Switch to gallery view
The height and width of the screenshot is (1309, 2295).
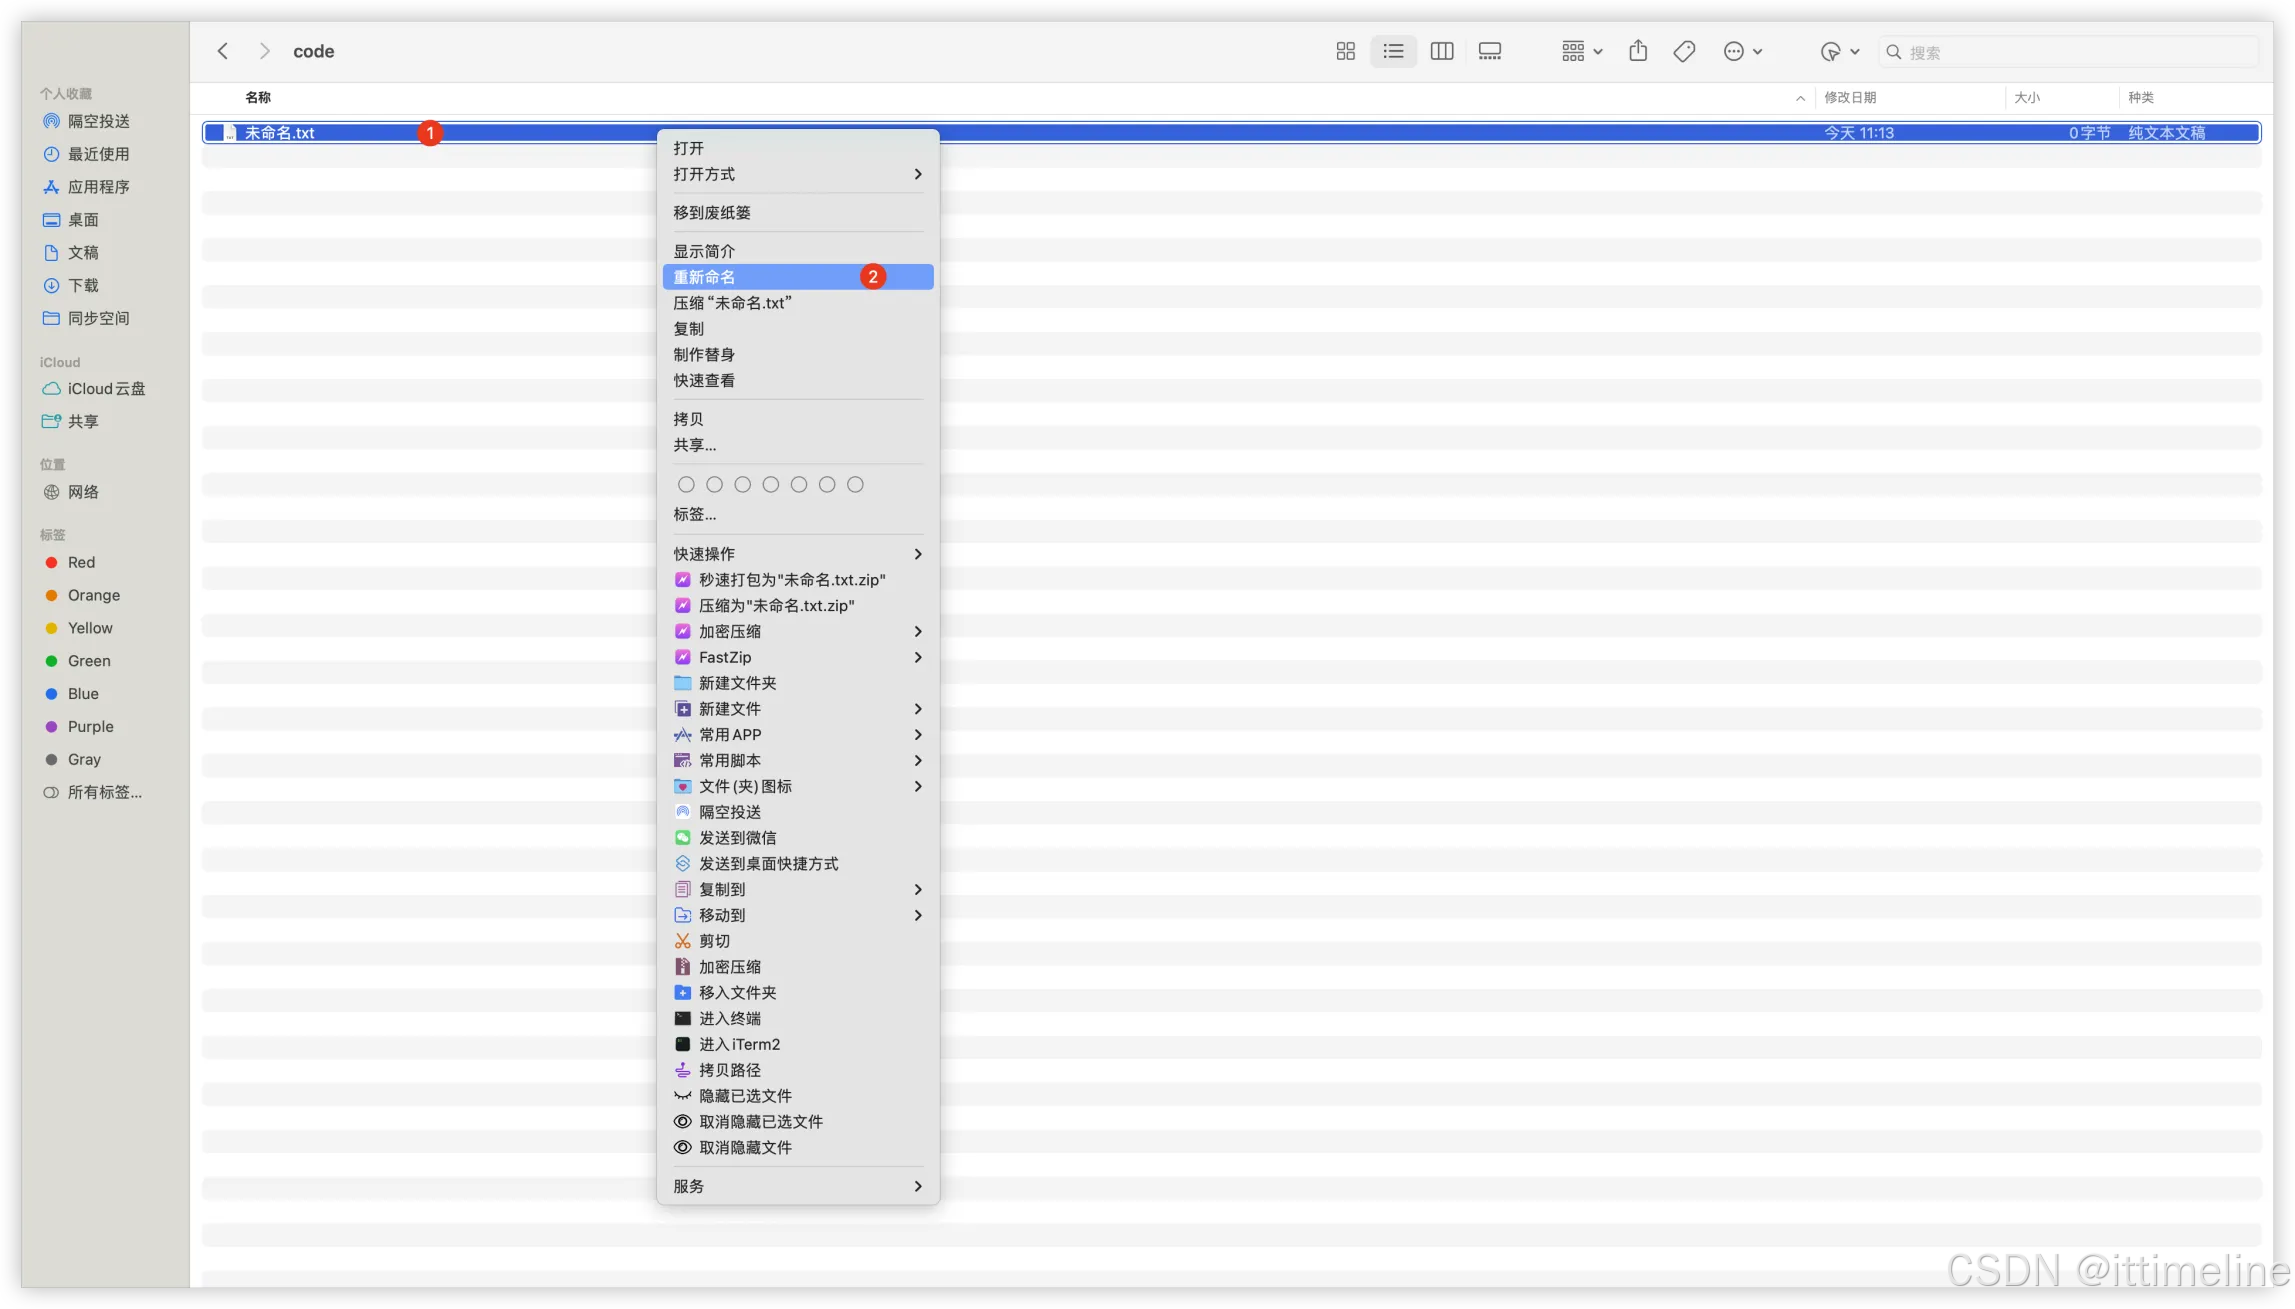(x=1489, y=51)
